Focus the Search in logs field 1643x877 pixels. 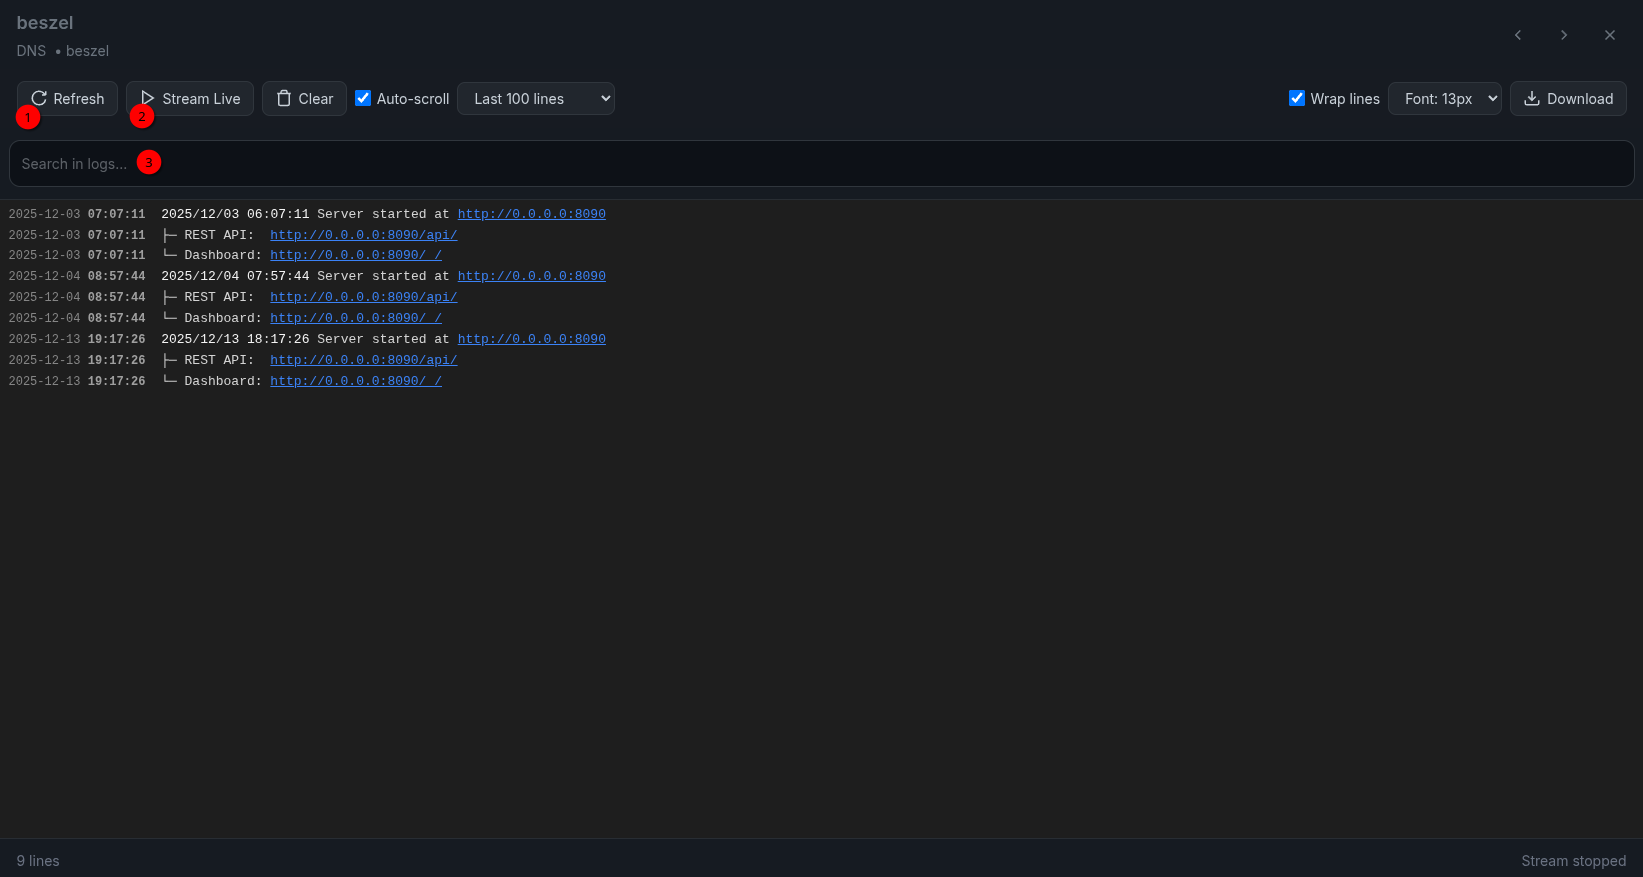click(820, 164)
